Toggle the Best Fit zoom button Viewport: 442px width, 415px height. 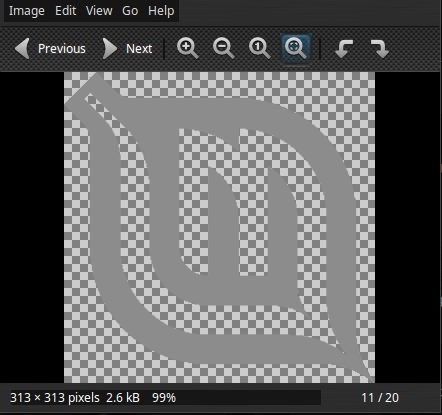coord(296,49)
